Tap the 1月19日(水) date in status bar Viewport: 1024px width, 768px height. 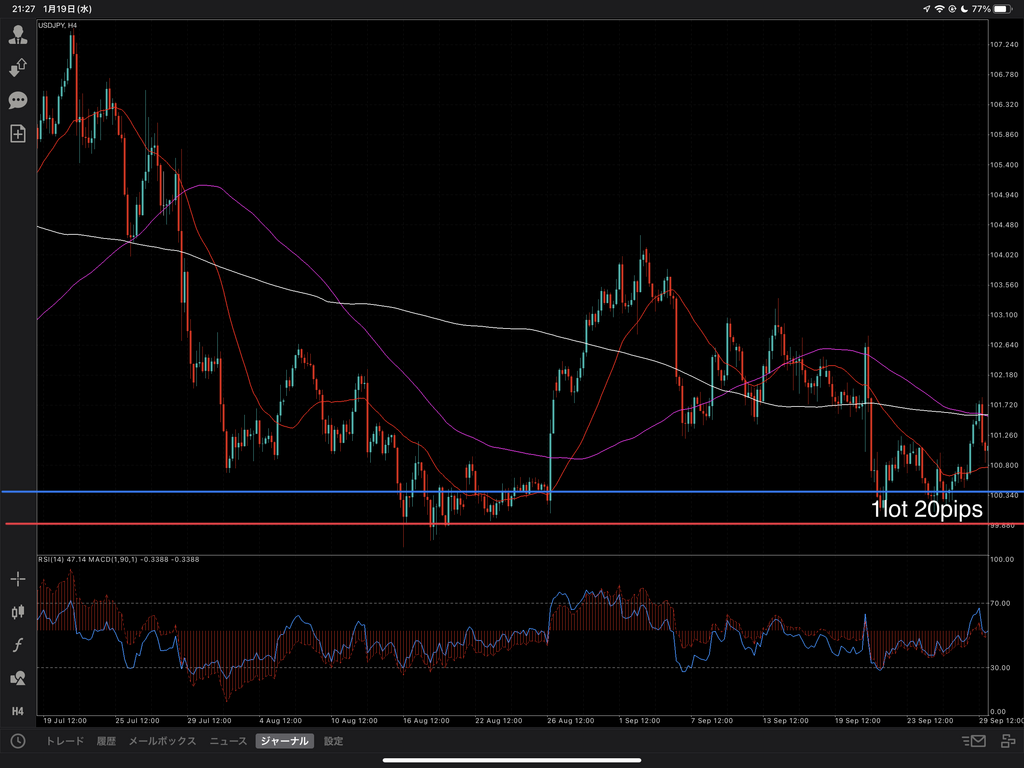click(67, 9)
